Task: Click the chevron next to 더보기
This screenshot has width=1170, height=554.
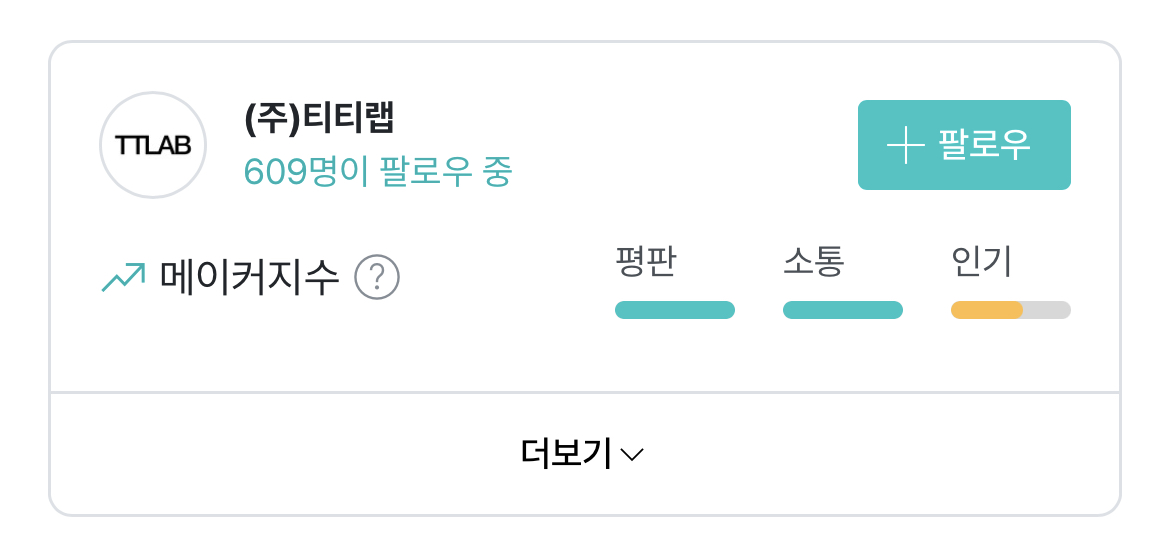Action: (632, 454)
